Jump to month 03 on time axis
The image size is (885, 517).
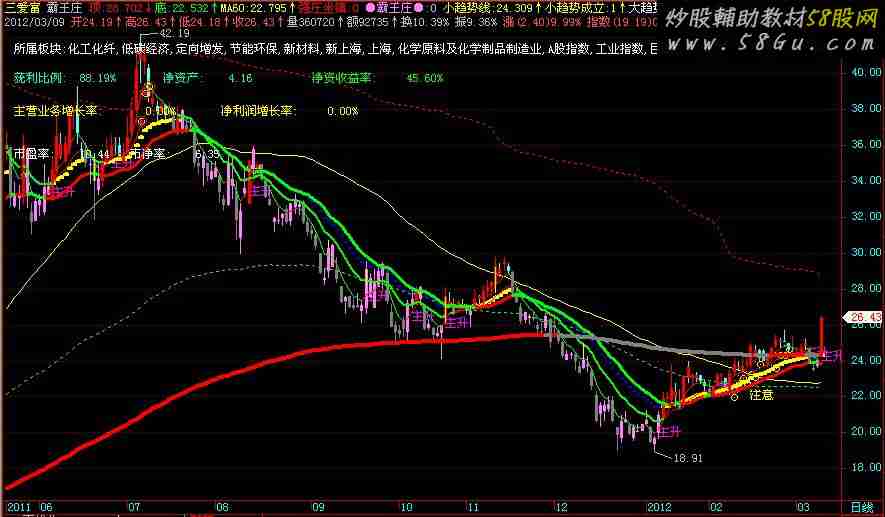point(803,507)
